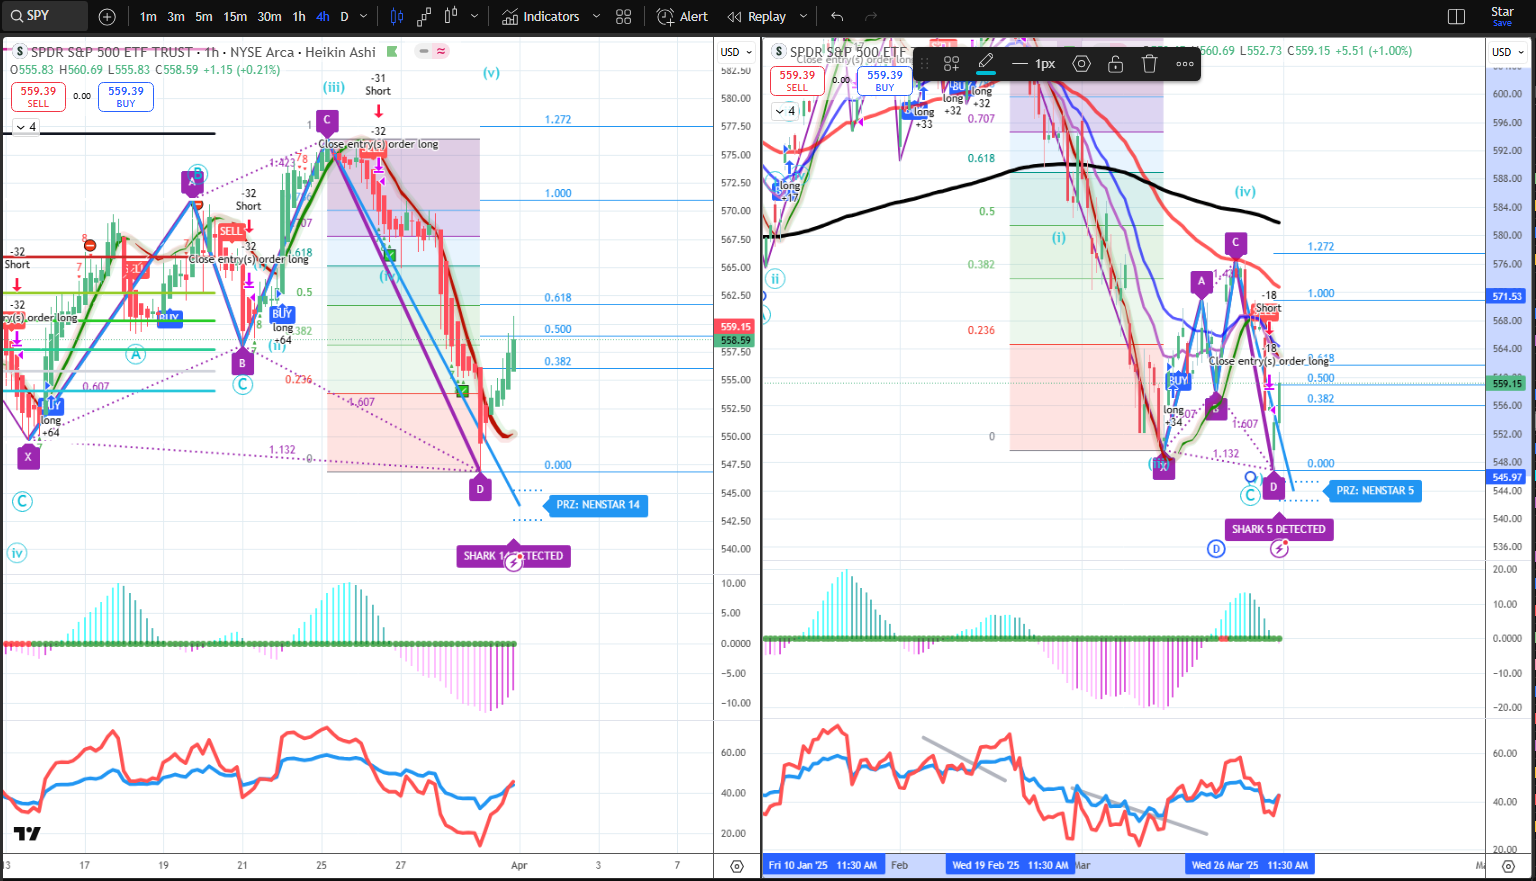The width and height of the screenshot is (1536, 881).
Task: Click lightning icon below SHARK 14 label
Action: tap(513, 562)
